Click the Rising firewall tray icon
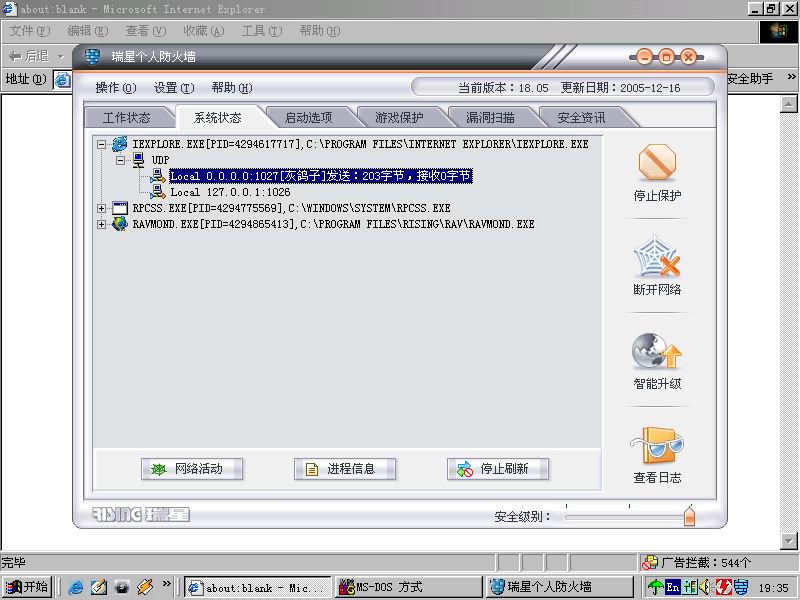This screenshot has height=600, width=800. pos(741,587)
